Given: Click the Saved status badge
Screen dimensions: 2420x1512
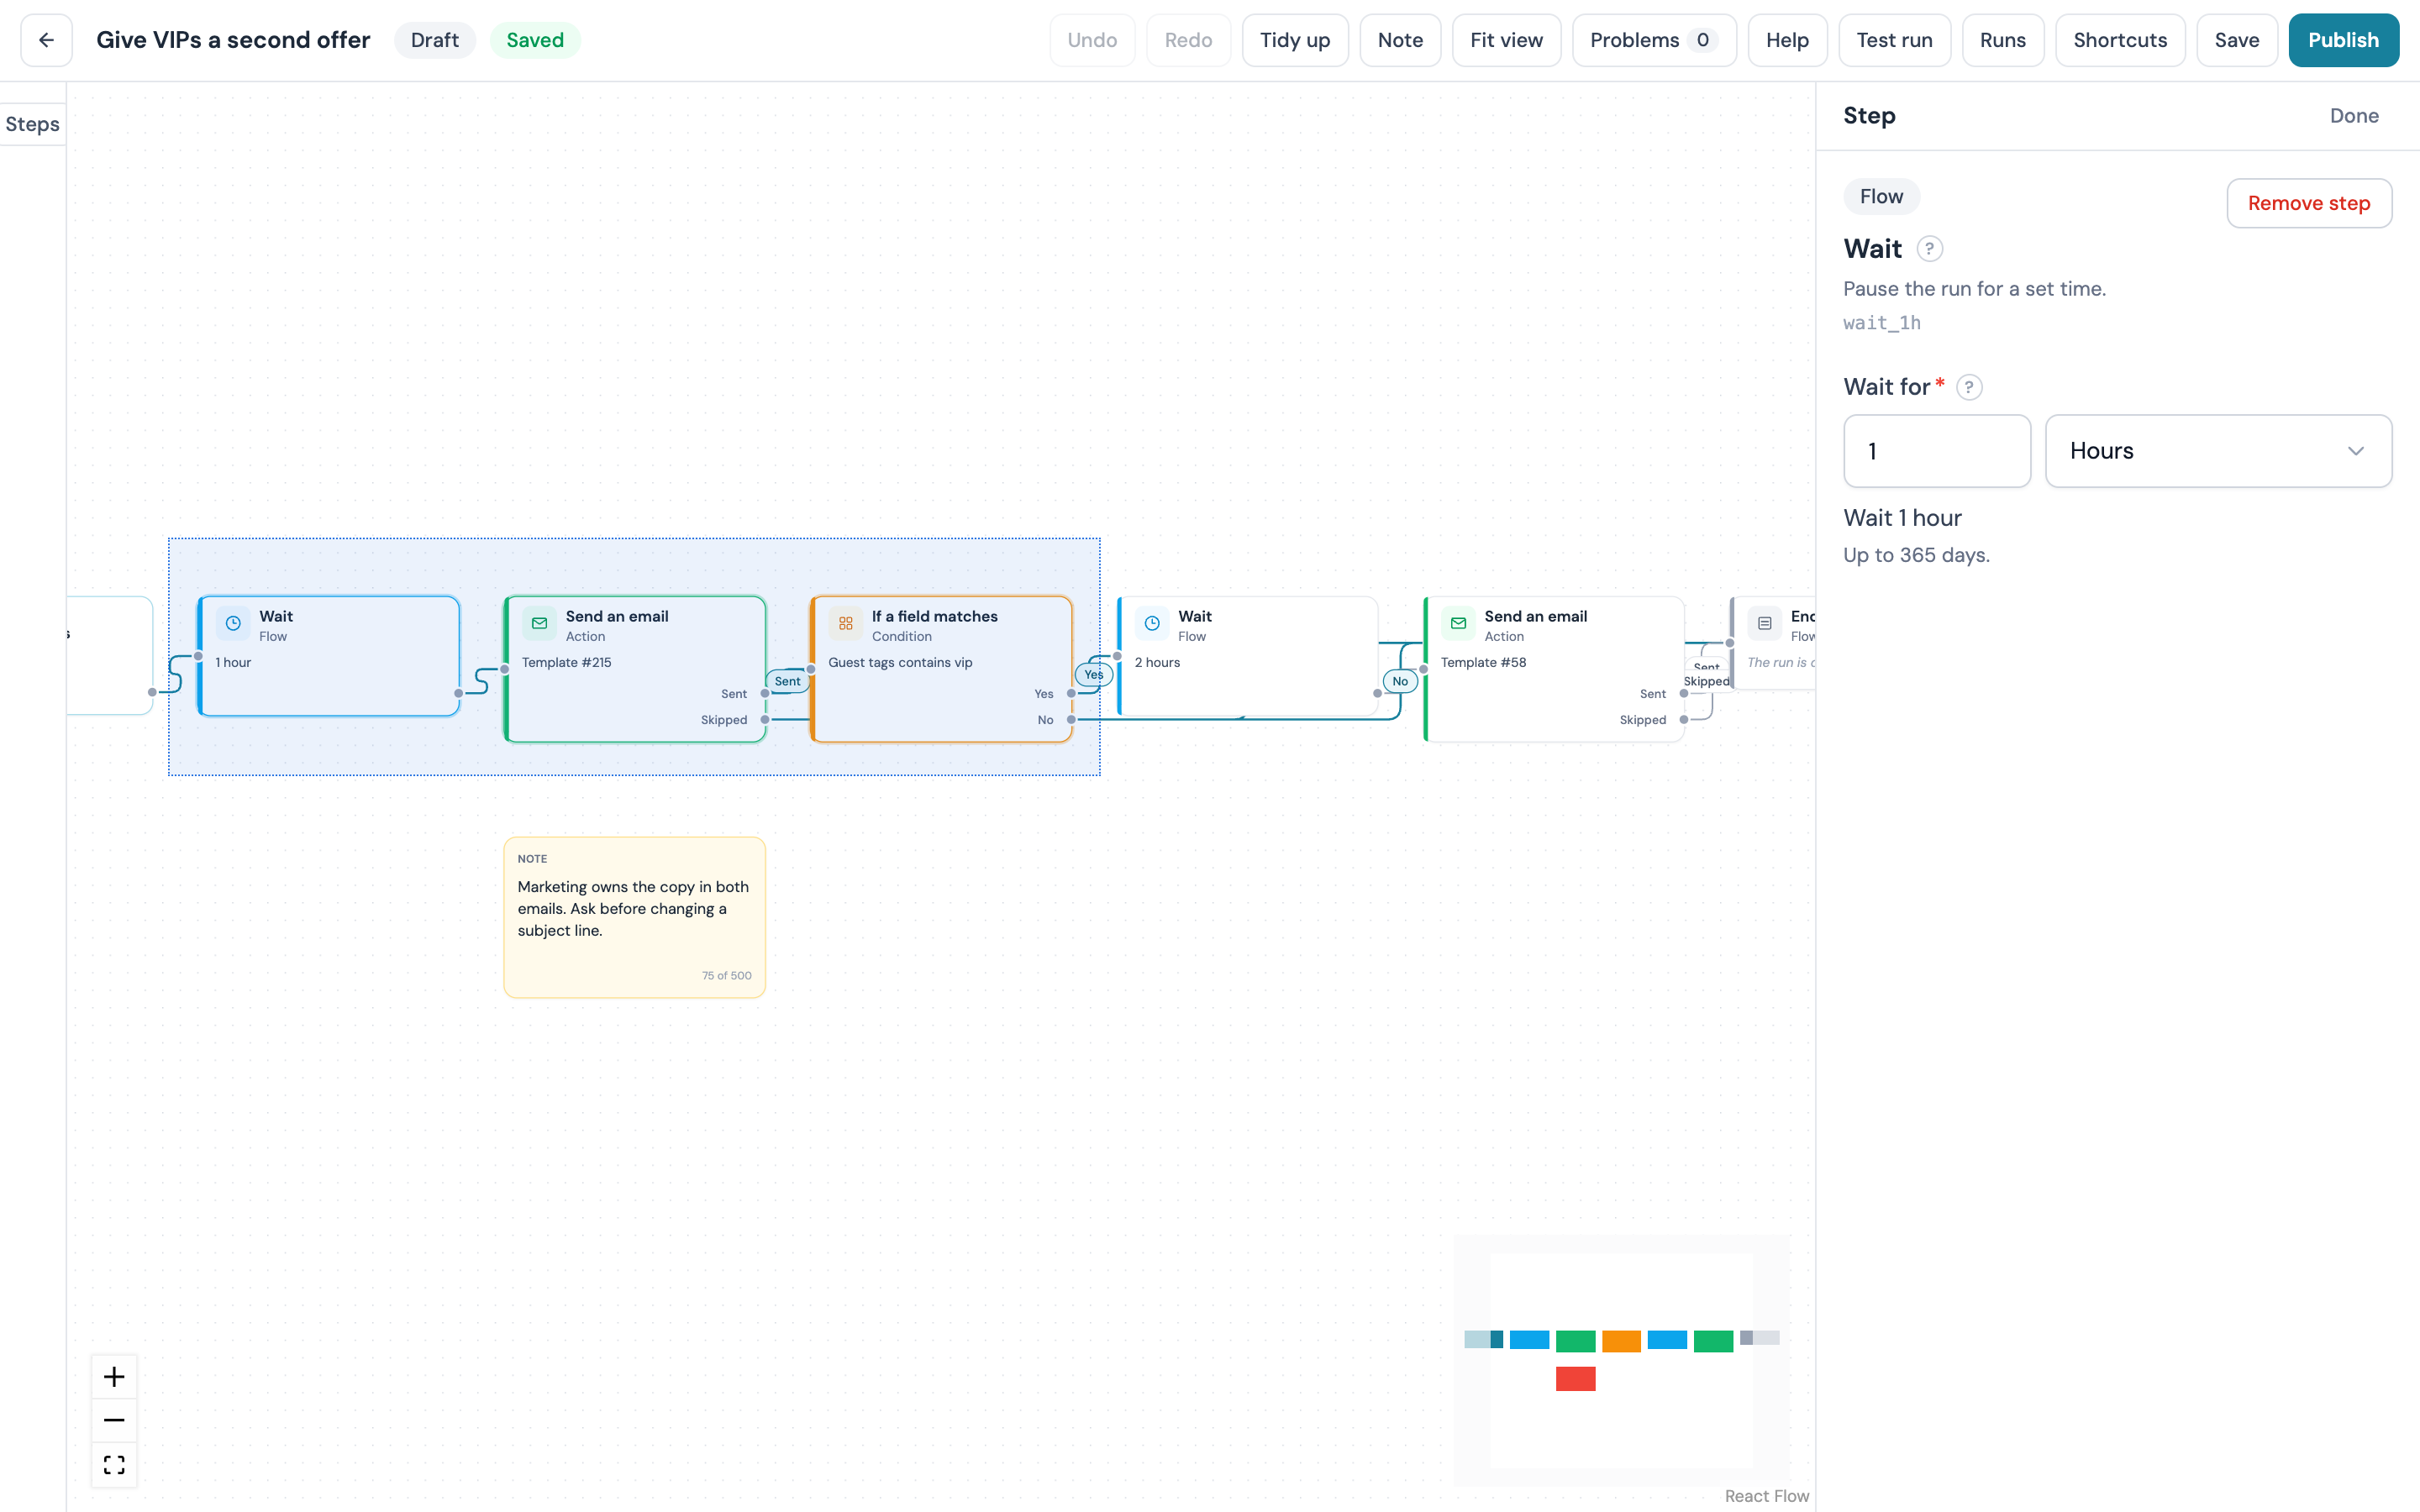Looking at the screenshot, I should 535,40.
